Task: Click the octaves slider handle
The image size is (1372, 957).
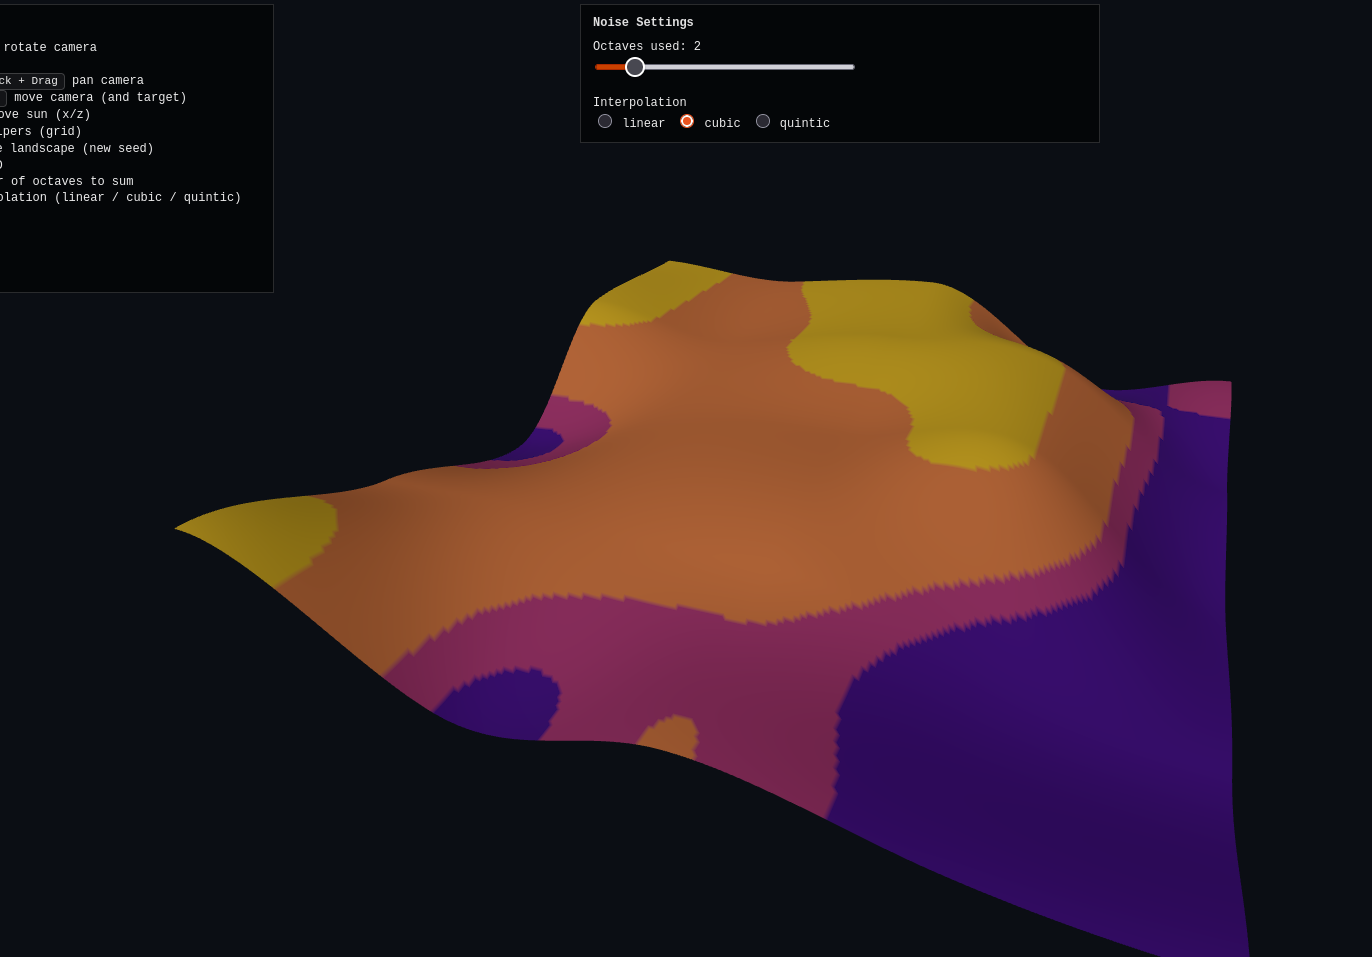Action: (635, 67)
